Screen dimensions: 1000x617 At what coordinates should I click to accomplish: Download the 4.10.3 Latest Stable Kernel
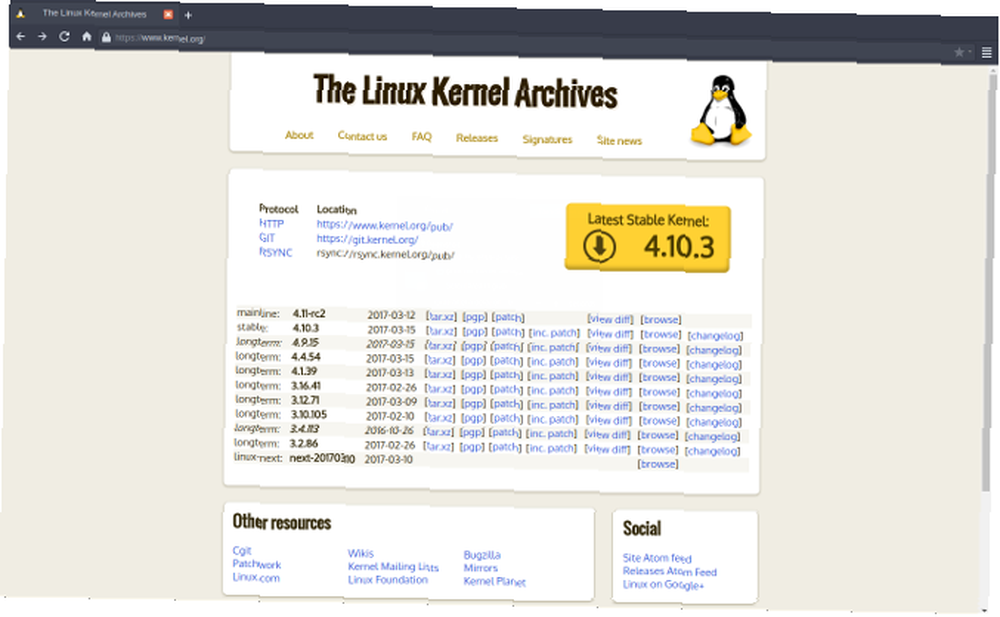[647, 238]
